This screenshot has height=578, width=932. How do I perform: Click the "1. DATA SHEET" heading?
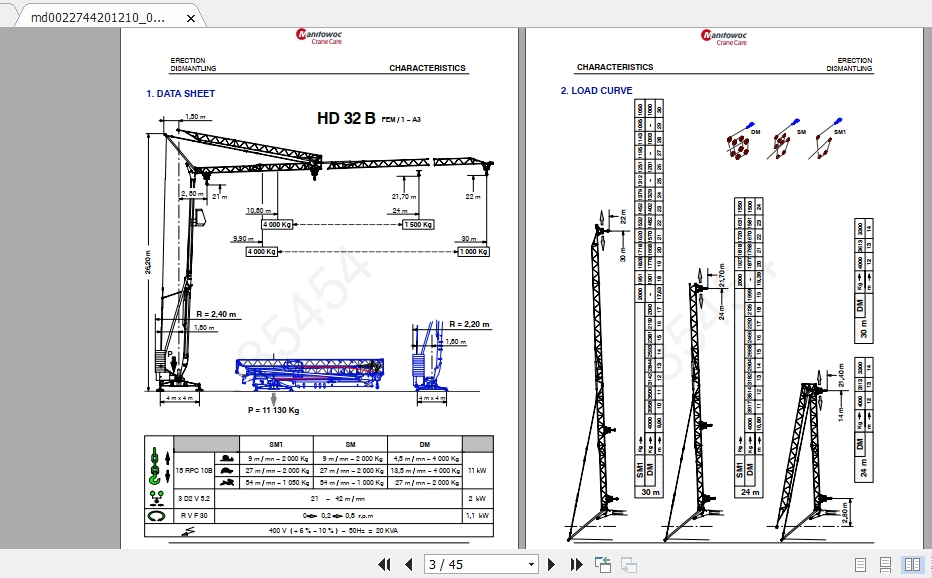click(181, 93)
